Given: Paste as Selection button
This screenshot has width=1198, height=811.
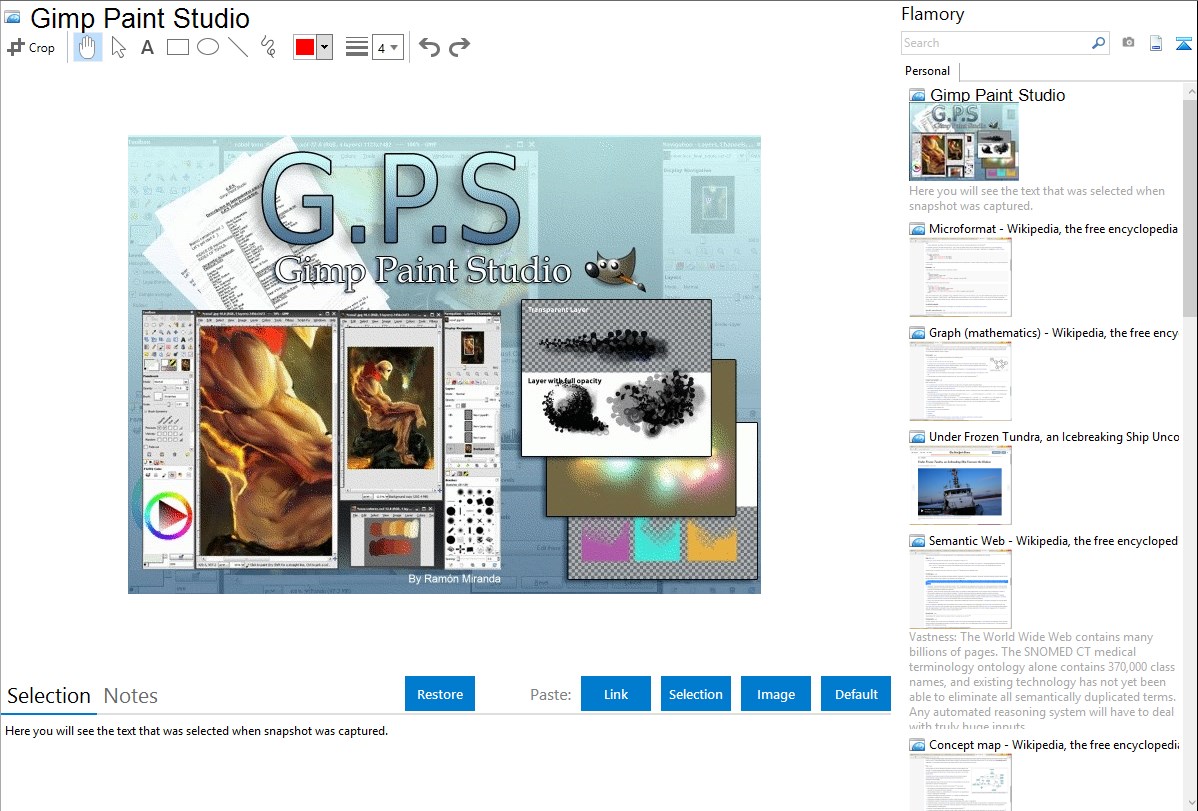Looking at the screenshot, I should pyautogui.click(x=696, y=694).
